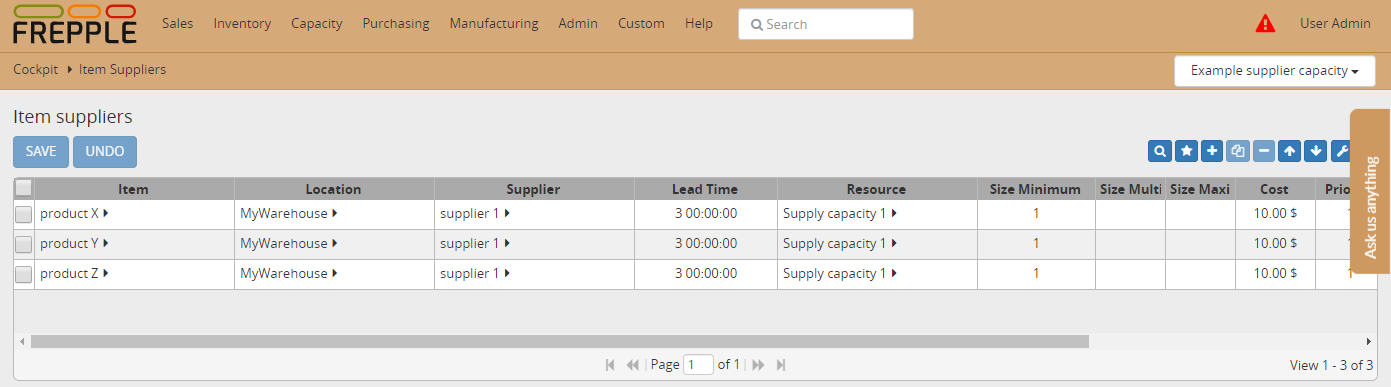Click the scrollbar left arrow
The height and width of the screenshot is (387, 1391).
22,341
